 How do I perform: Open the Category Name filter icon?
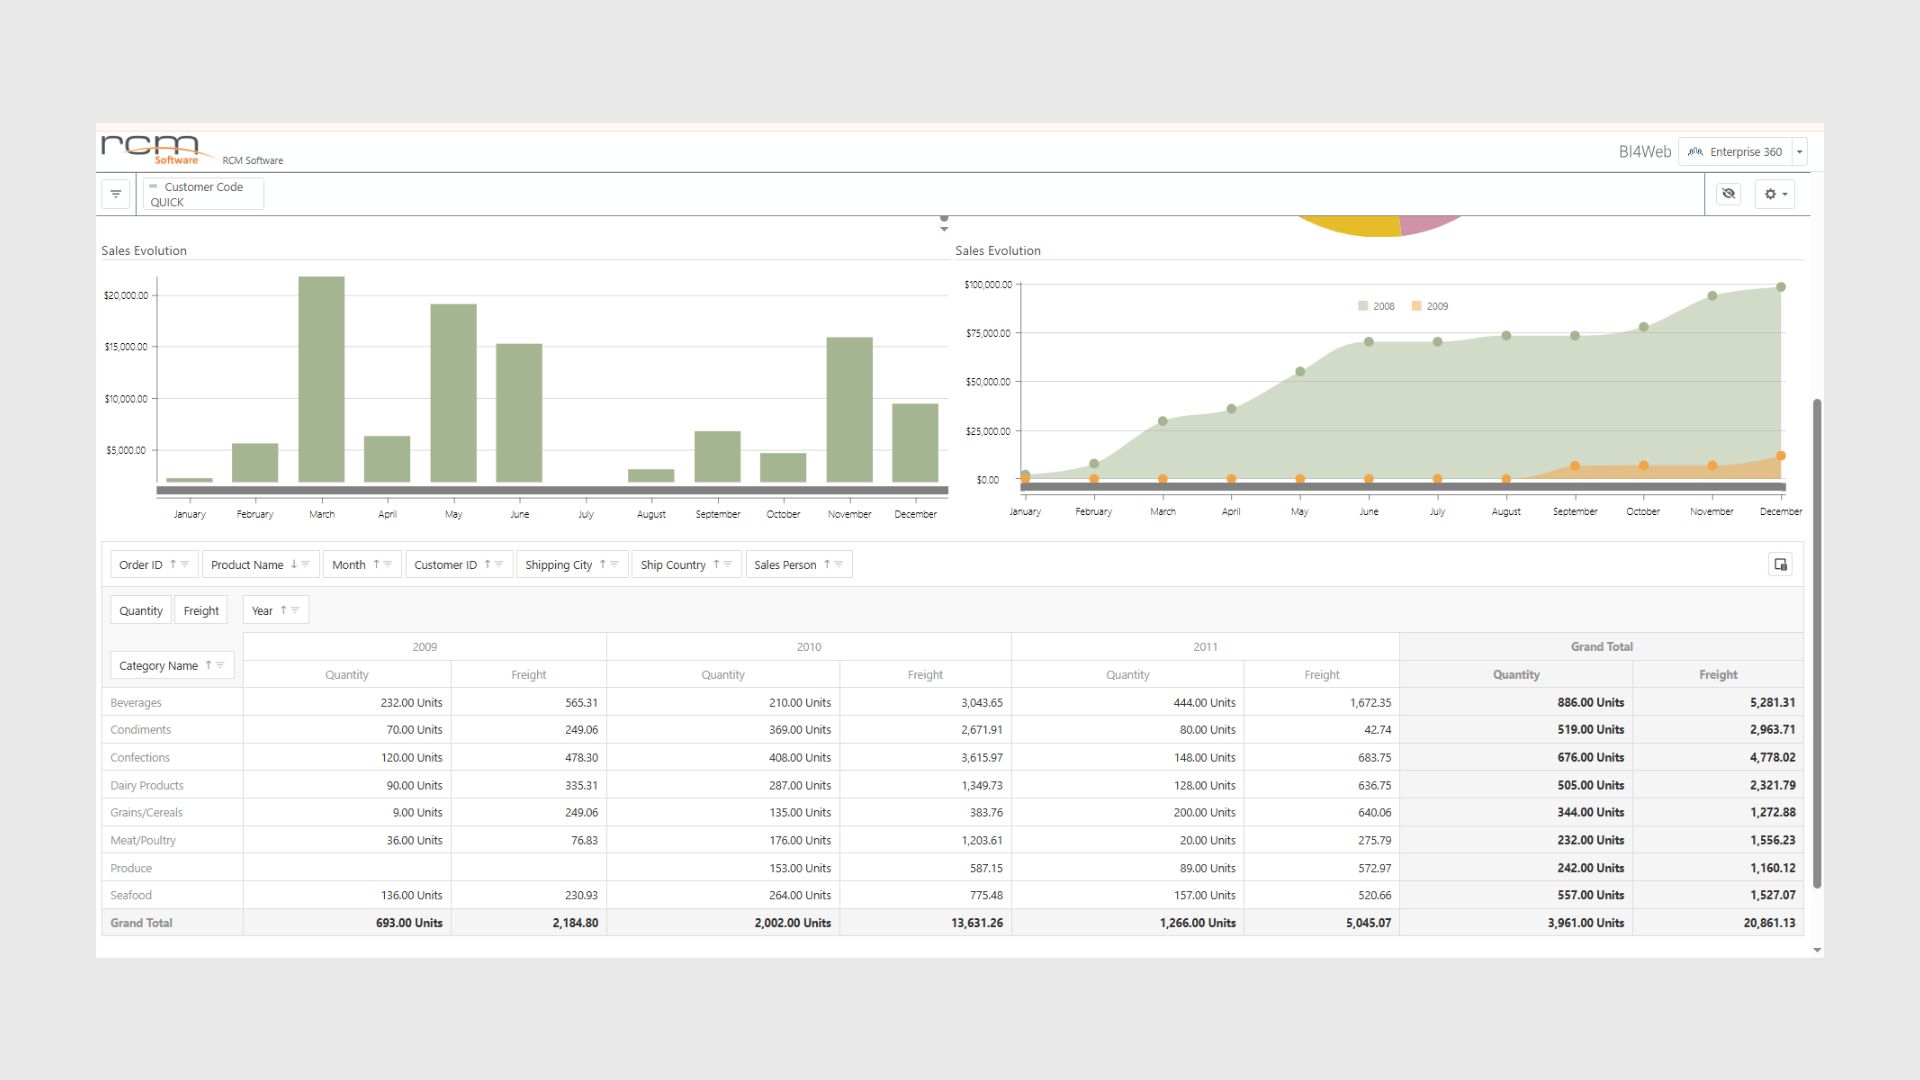pos(220,666)
